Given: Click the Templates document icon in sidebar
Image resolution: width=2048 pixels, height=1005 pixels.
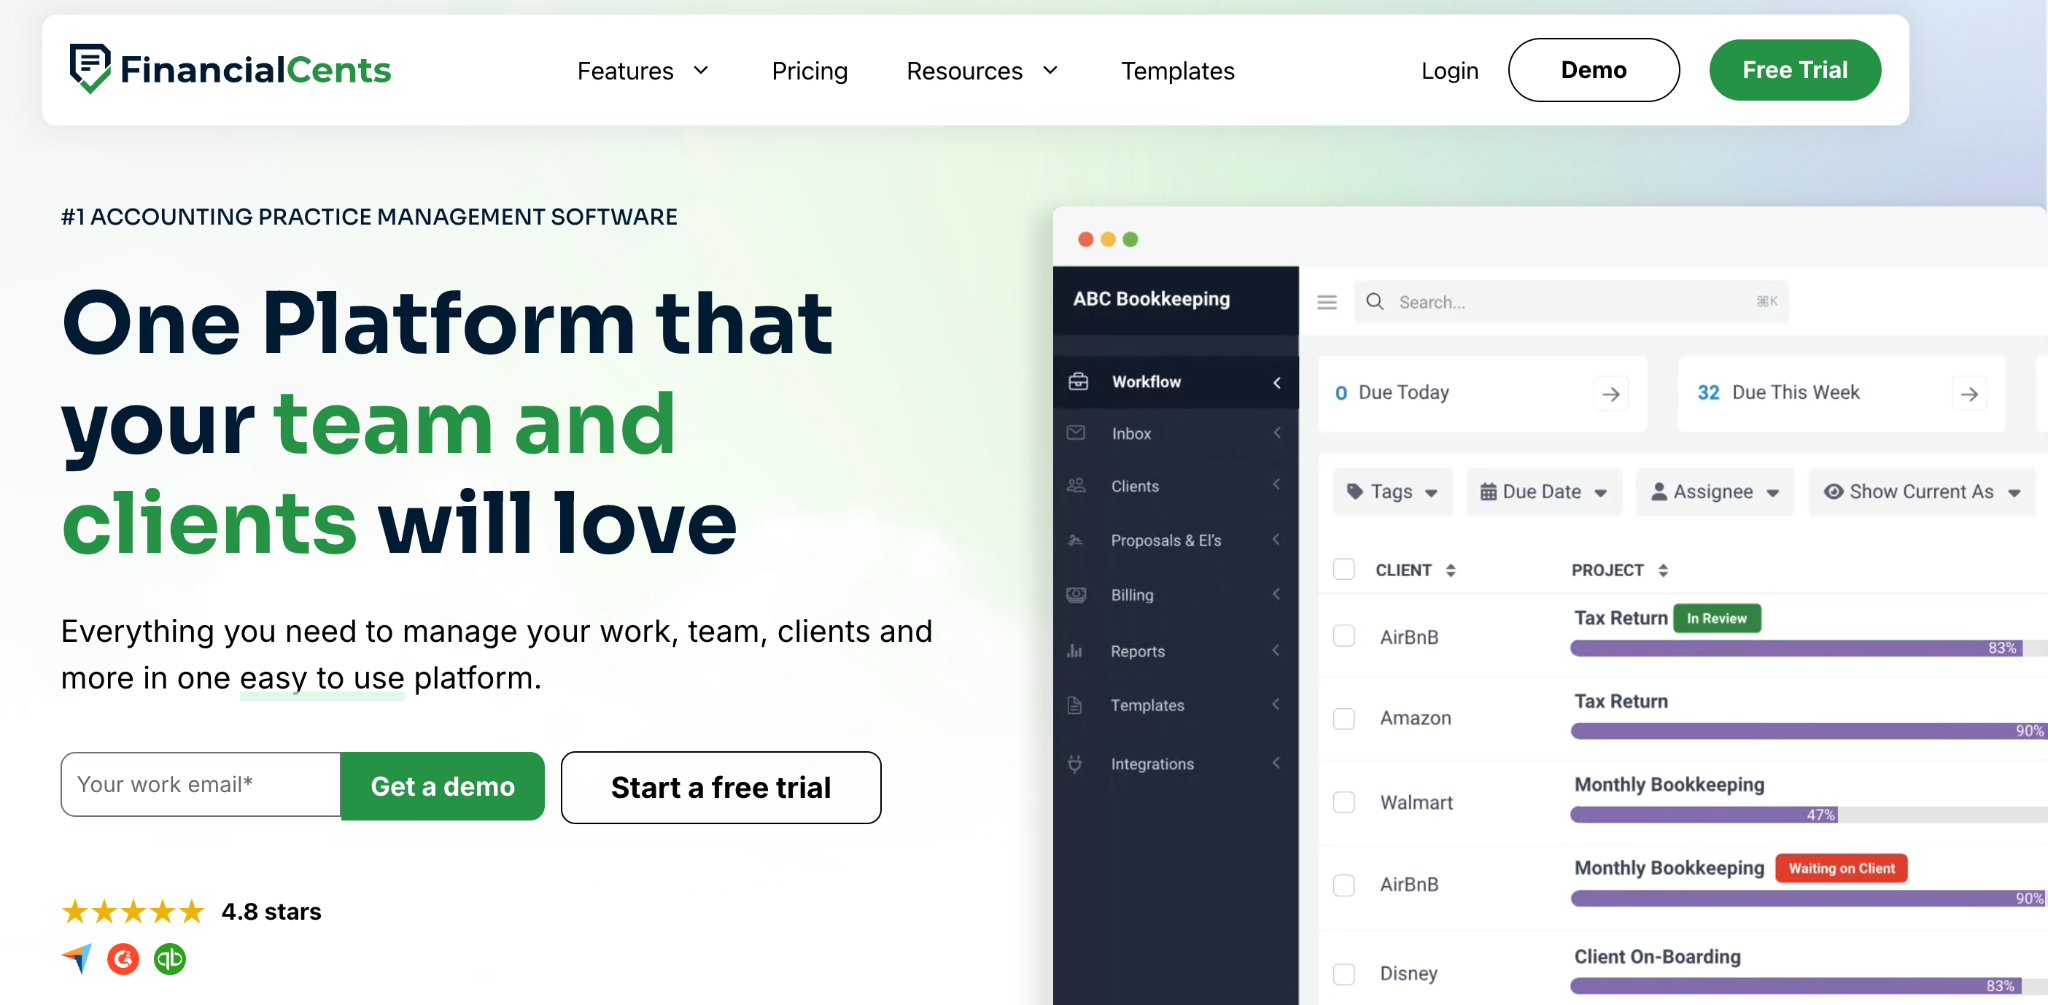Looking at the screenshot, I should pos(1075,705).
